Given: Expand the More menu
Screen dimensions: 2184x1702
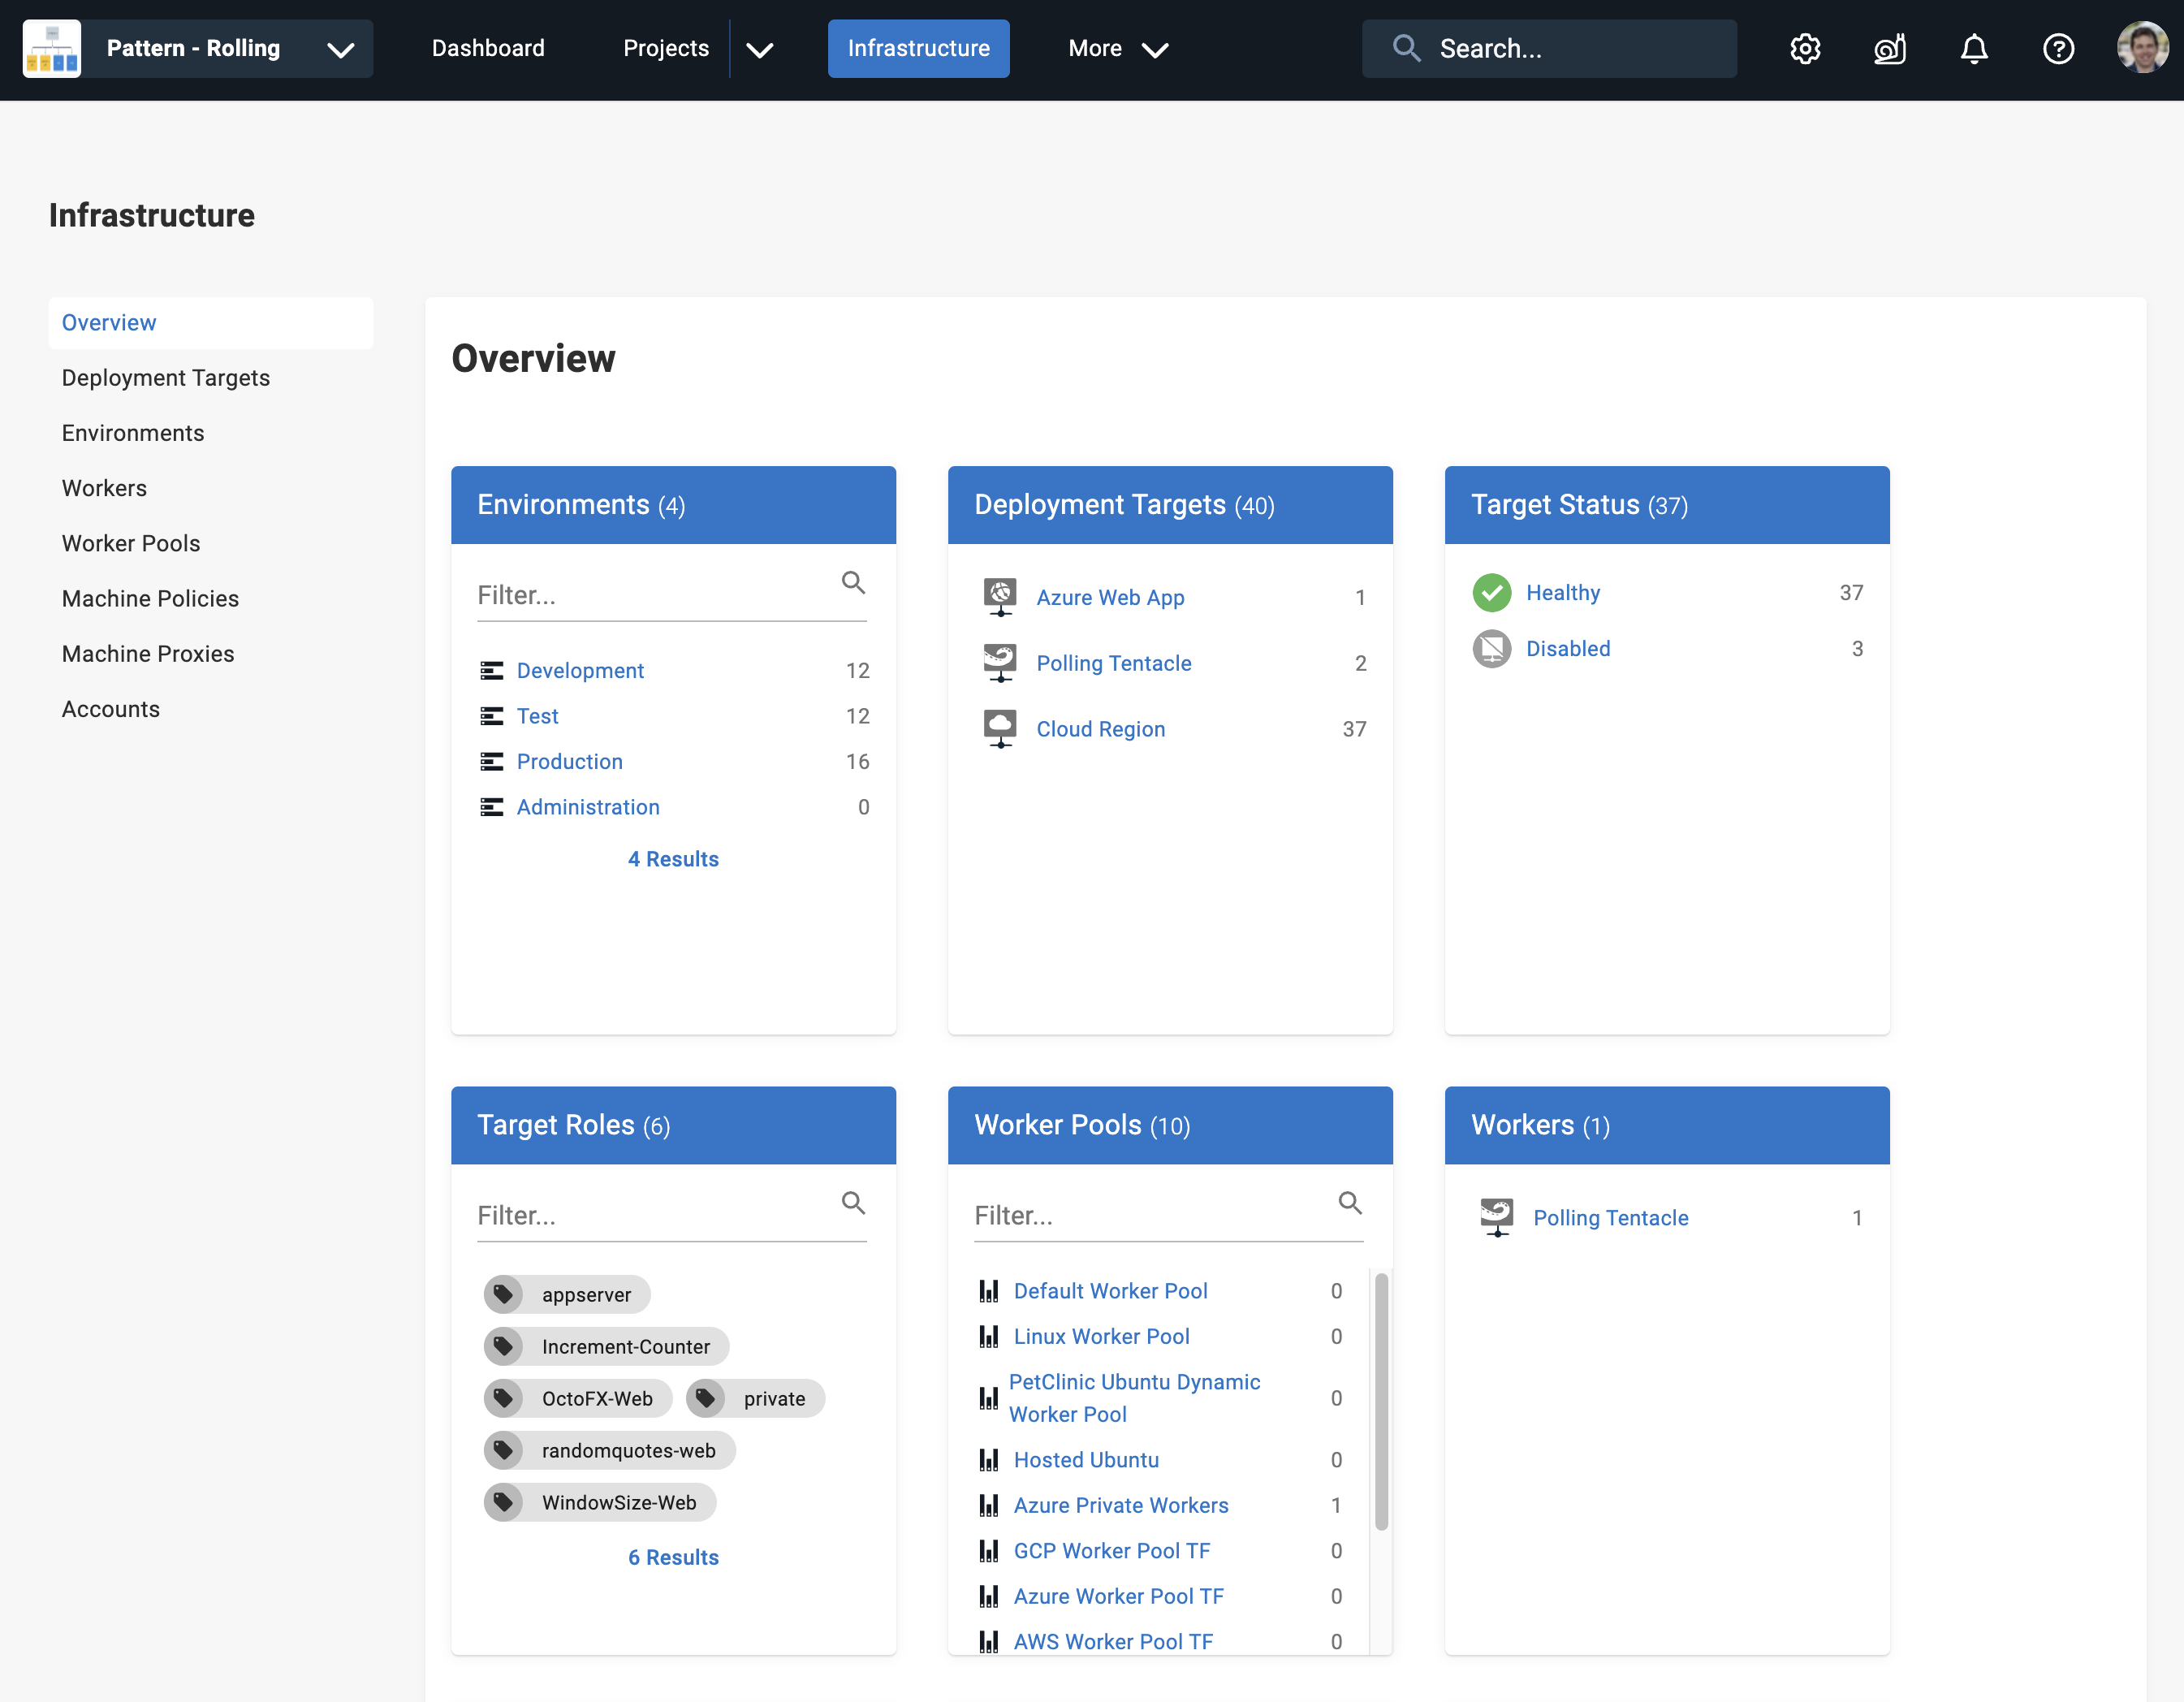Looking at the screenshot, I should point(1117,48).
